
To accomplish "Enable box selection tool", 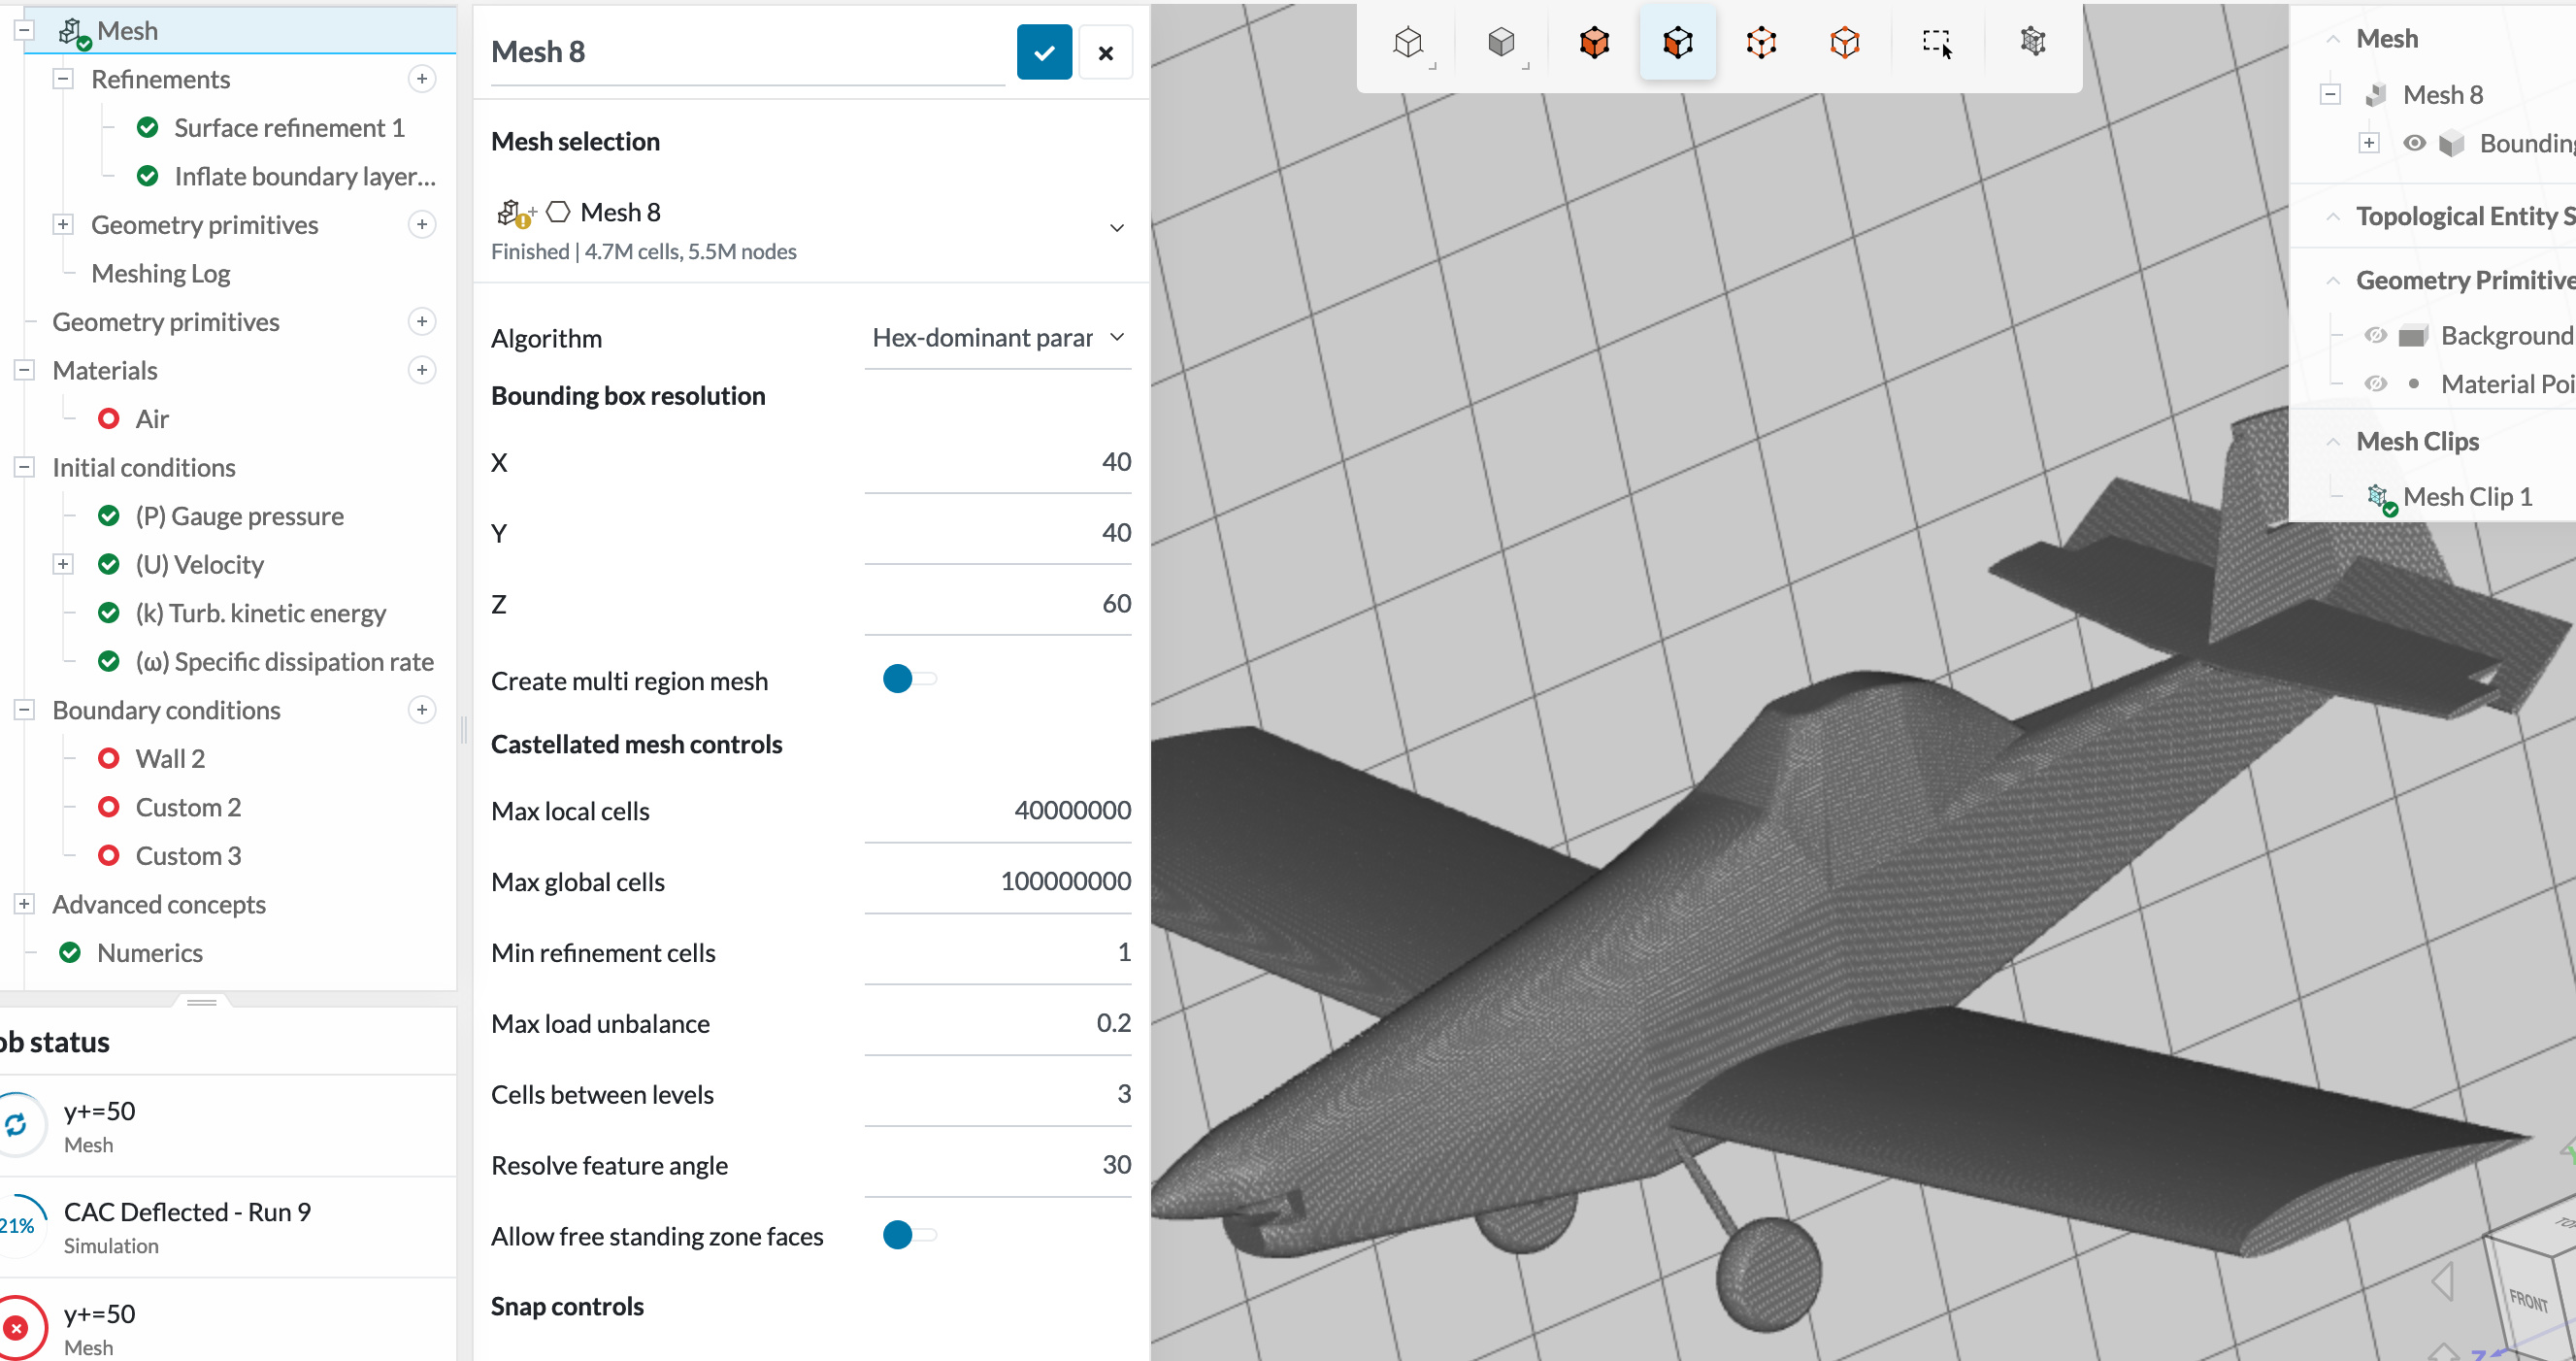I will [1936, 42].
